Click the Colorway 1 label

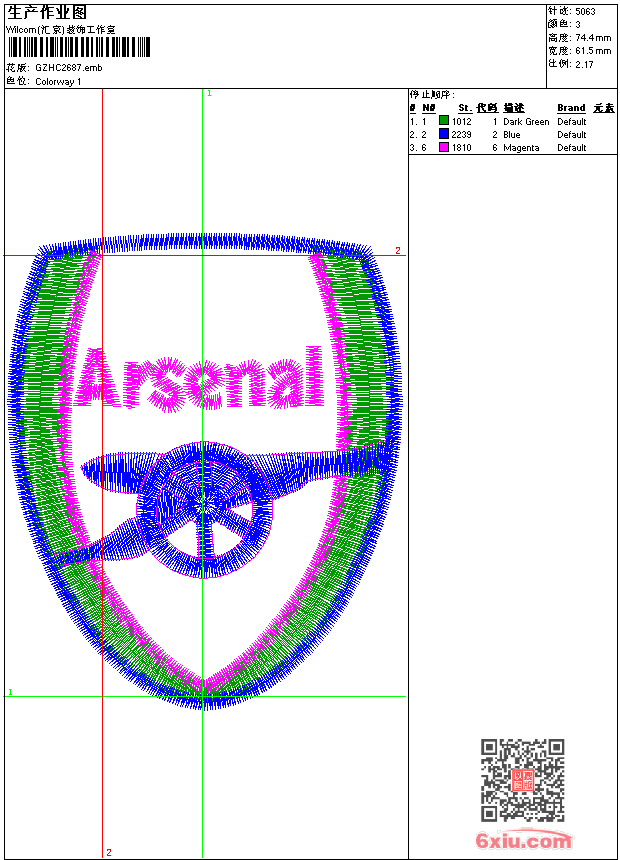[58, 82]
